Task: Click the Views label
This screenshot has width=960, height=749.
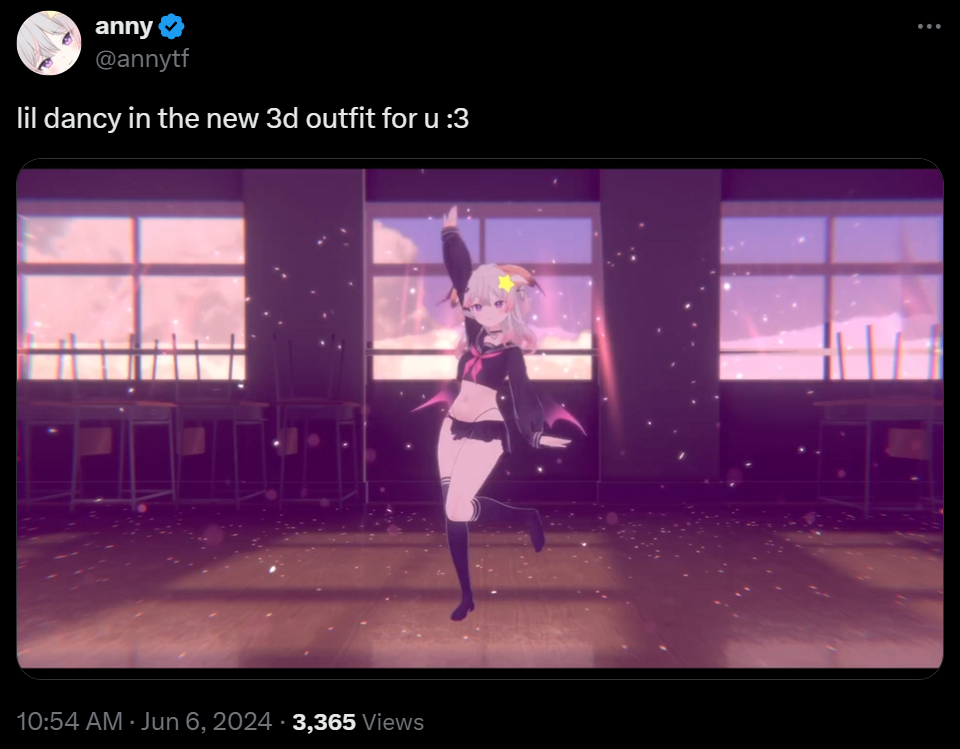Action: point(393,721)
